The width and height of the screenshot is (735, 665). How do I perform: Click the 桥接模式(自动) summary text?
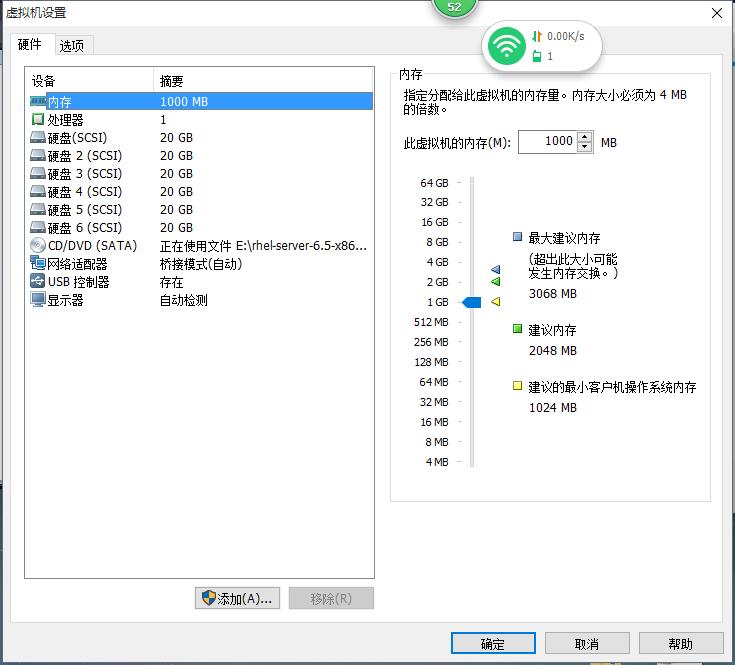[x=201, y=264]
